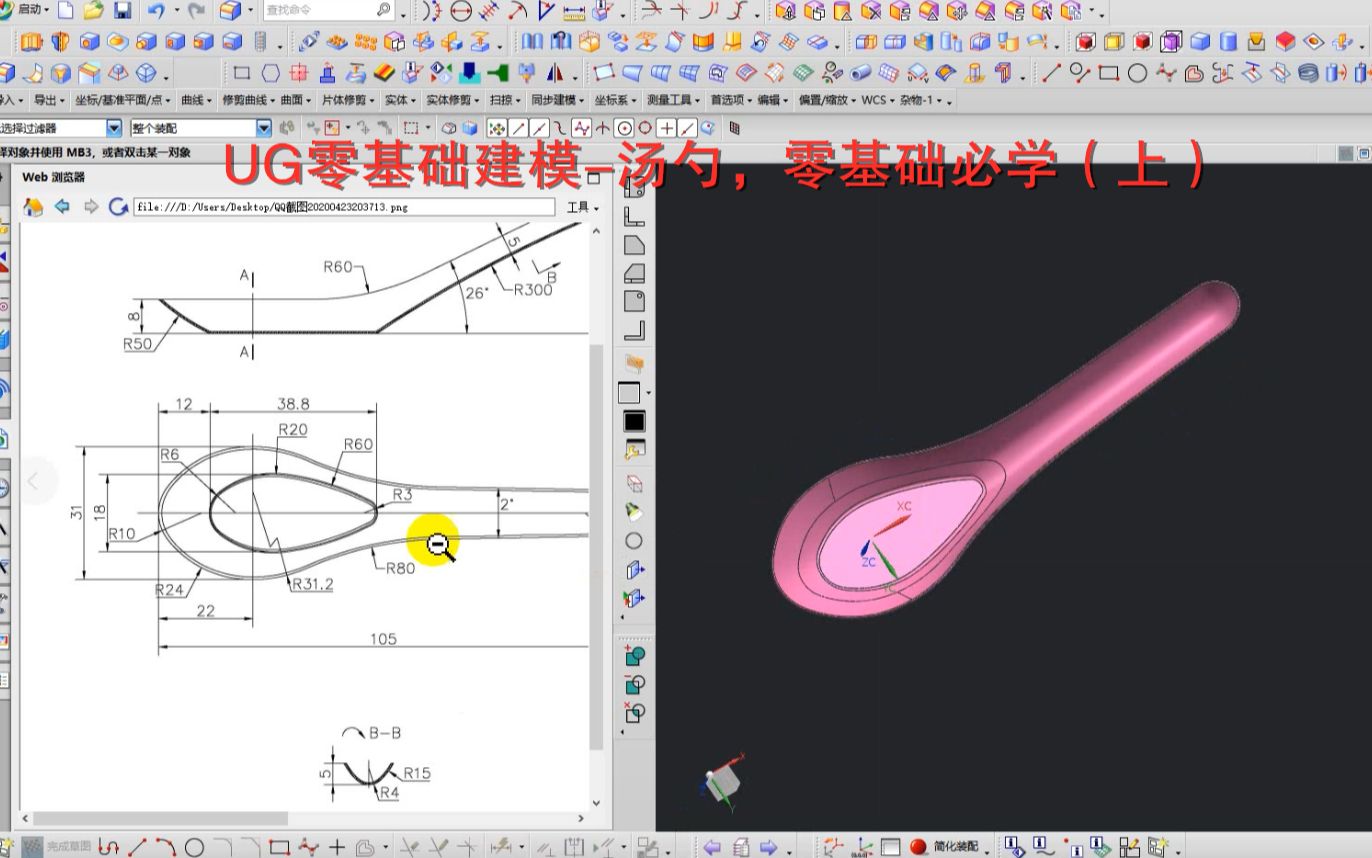Click the Mirror feature icon
The image size is (1372, 858).
(x=556, y=73)
